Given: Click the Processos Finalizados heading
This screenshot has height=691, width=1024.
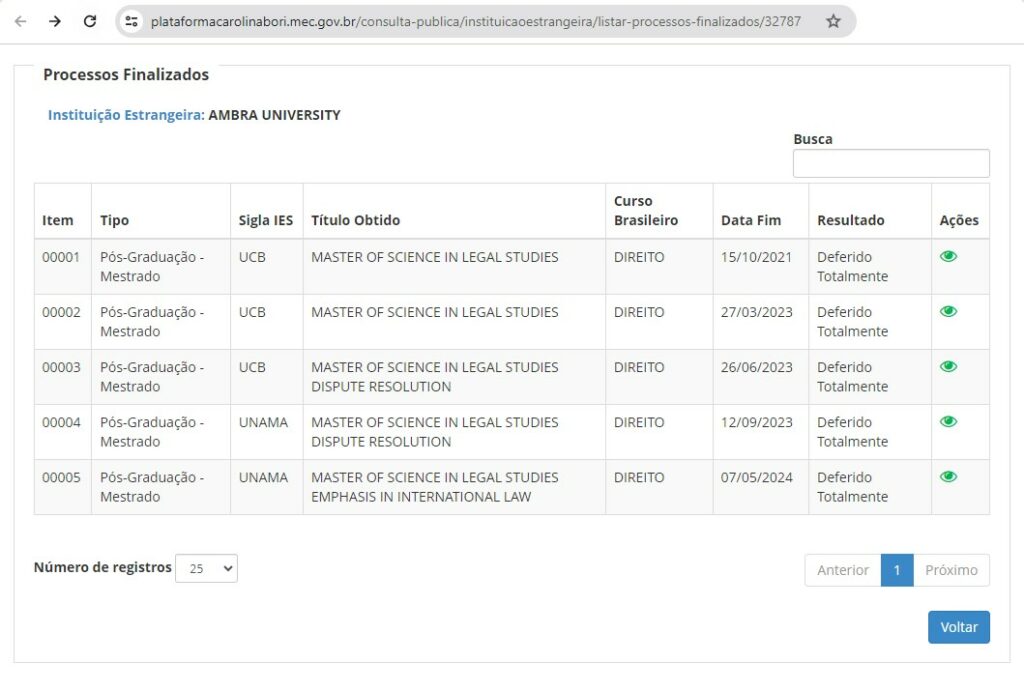Looking at the screenshot, I should (126, 74).
